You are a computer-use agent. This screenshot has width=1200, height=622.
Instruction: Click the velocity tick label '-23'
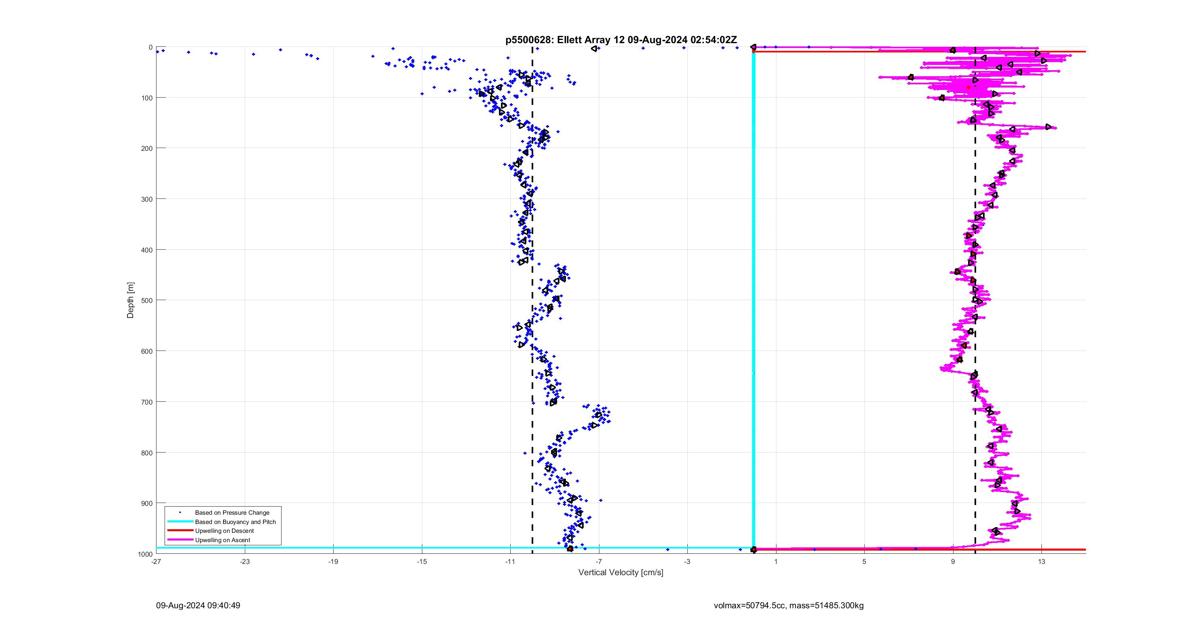[245, 562]
